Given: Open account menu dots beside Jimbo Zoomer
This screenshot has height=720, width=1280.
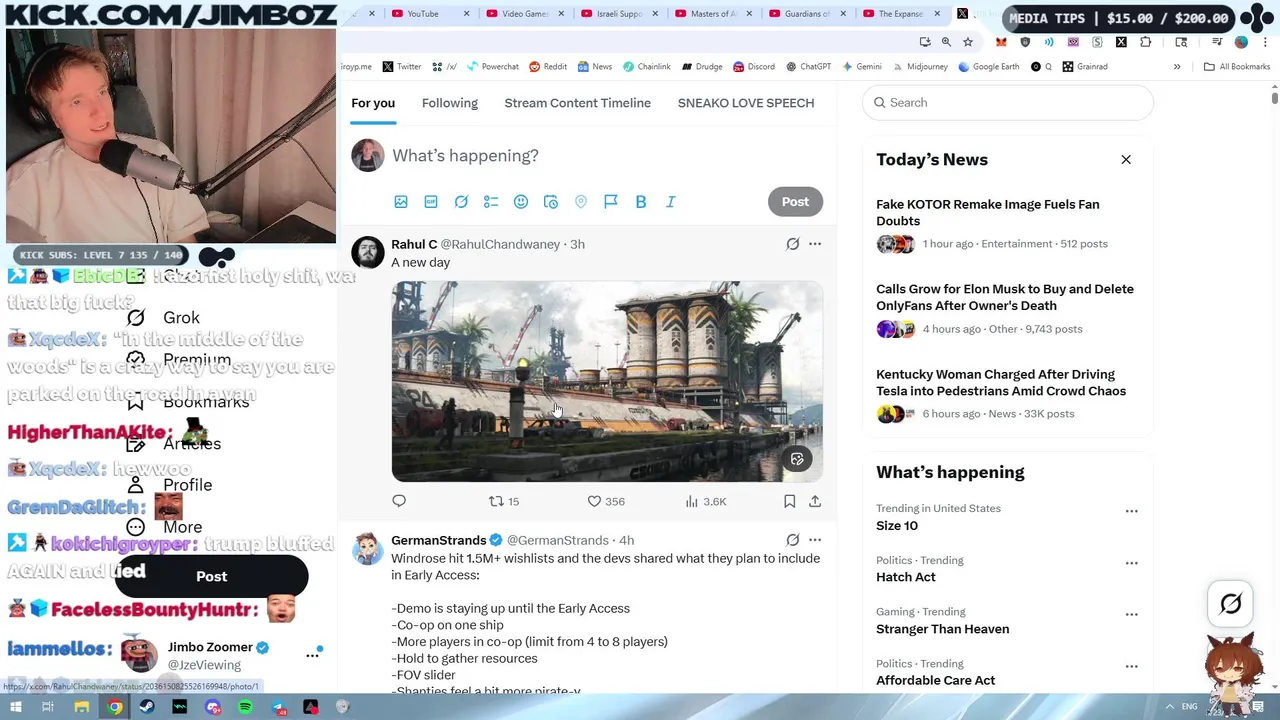Looking at the screenshot, I should (x=312, y=655).
